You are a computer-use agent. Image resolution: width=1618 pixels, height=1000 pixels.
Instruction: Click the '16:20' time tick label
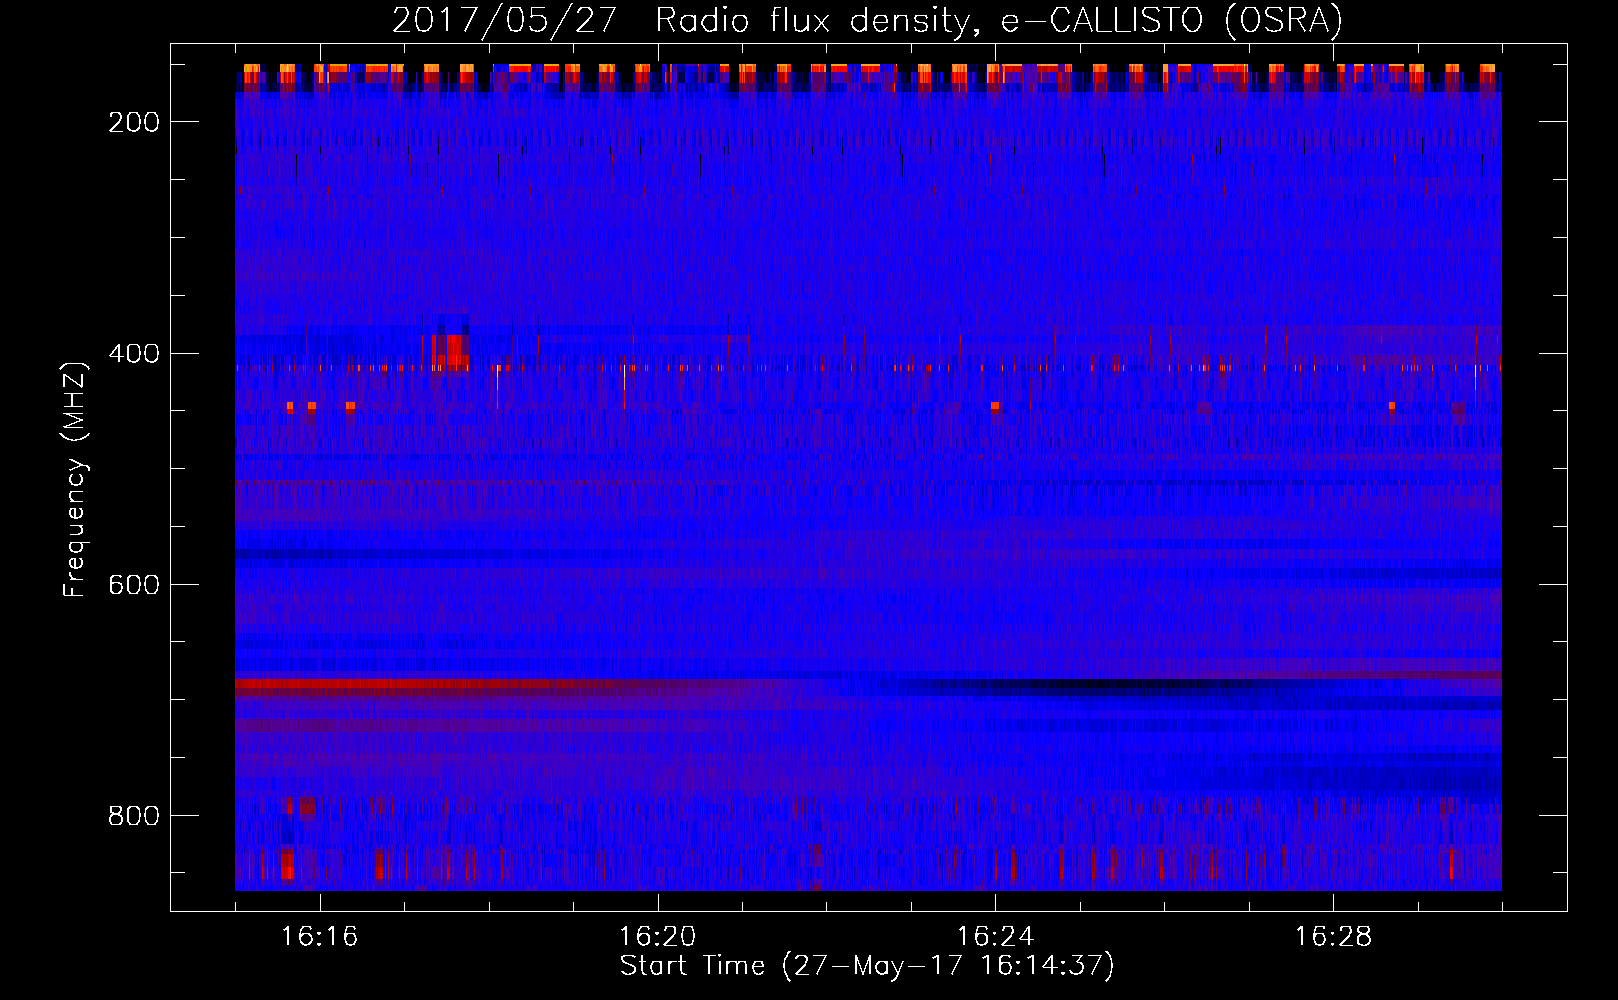pos(658,937)
